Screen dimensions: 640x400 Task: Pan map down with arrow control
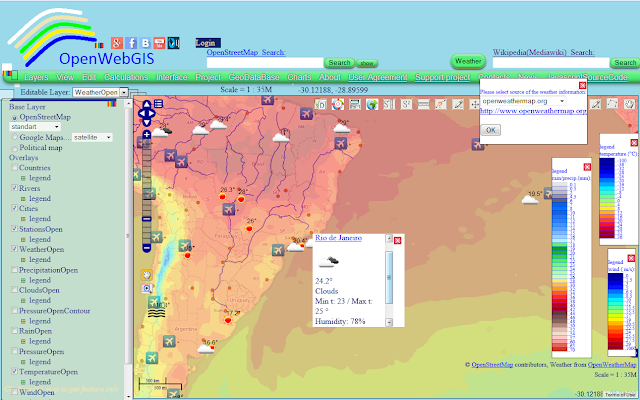(x=147, y=122)
